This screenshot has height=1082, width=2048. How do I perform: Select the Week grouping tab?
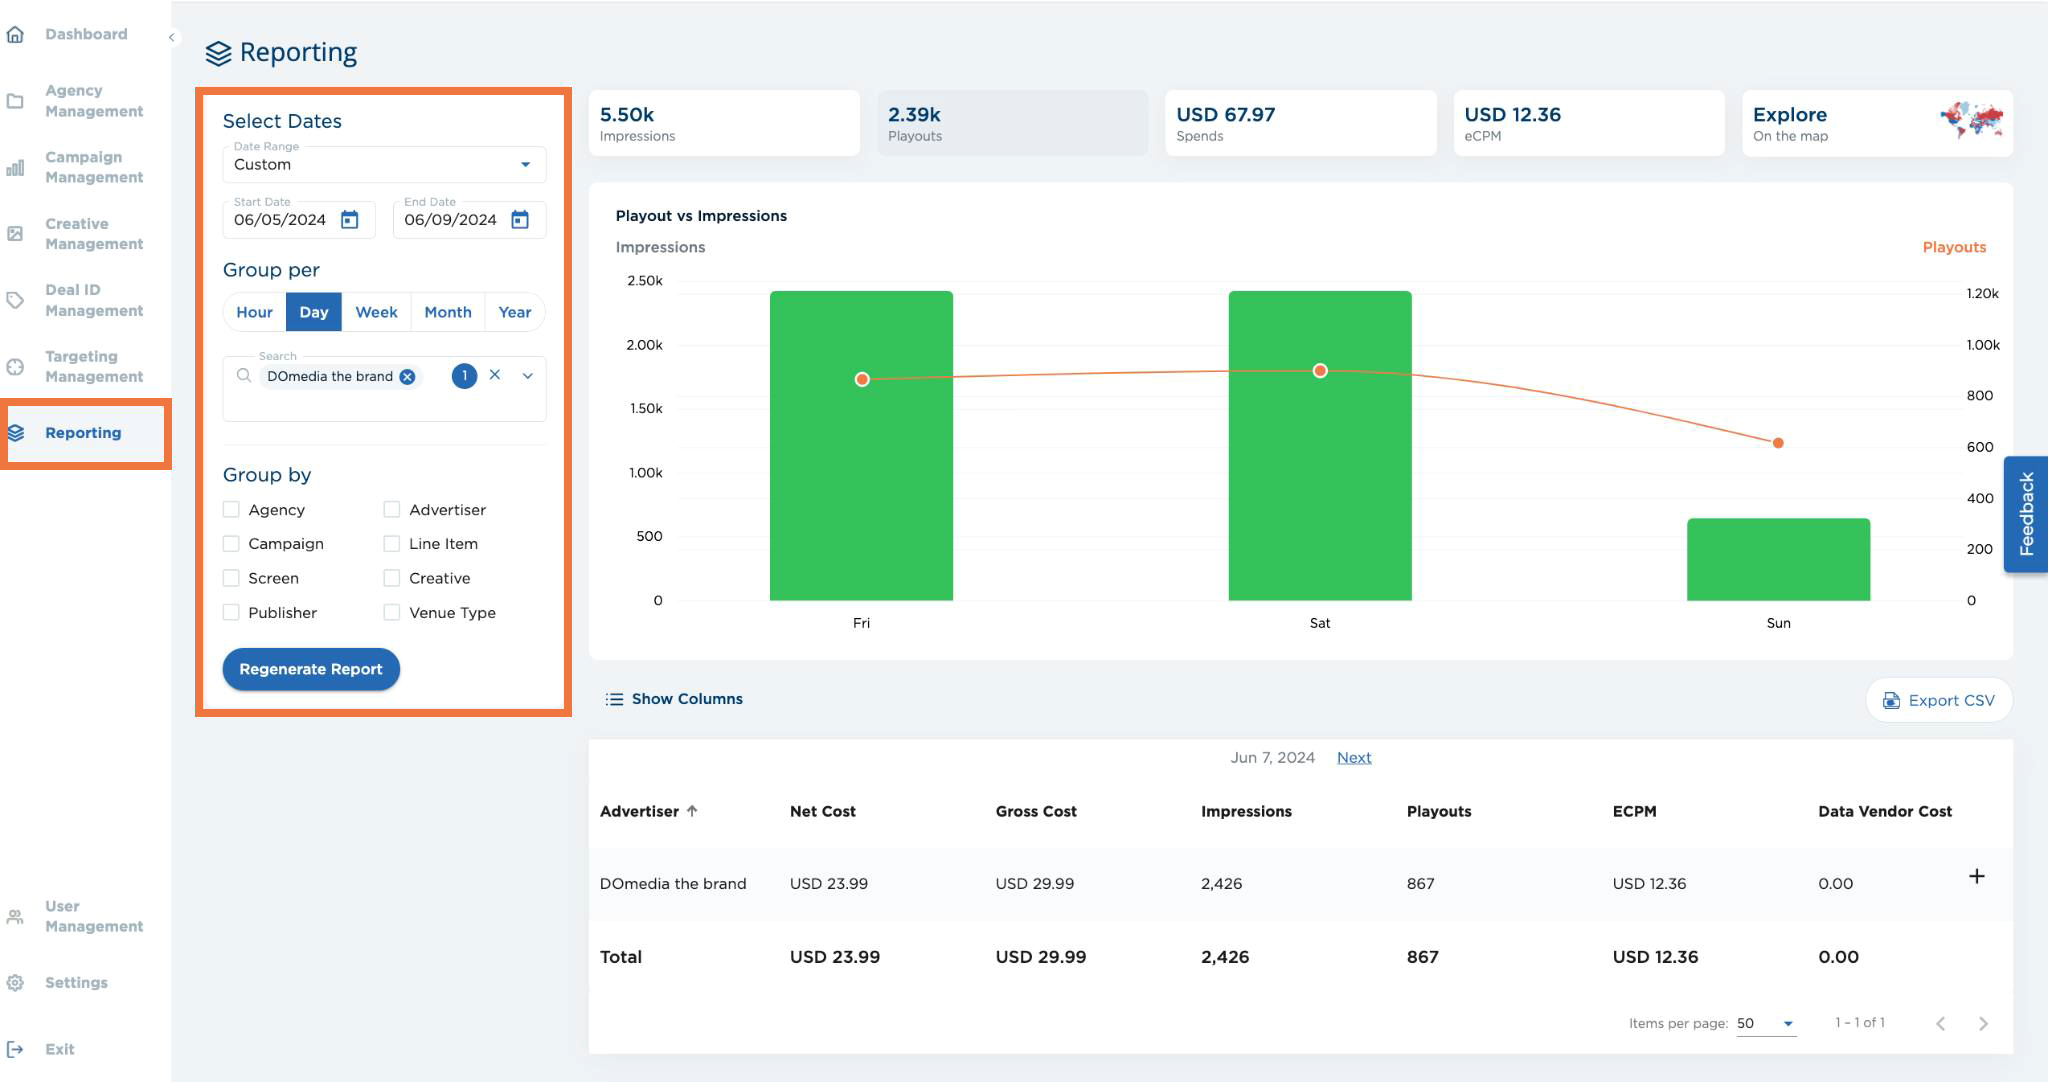376,312
